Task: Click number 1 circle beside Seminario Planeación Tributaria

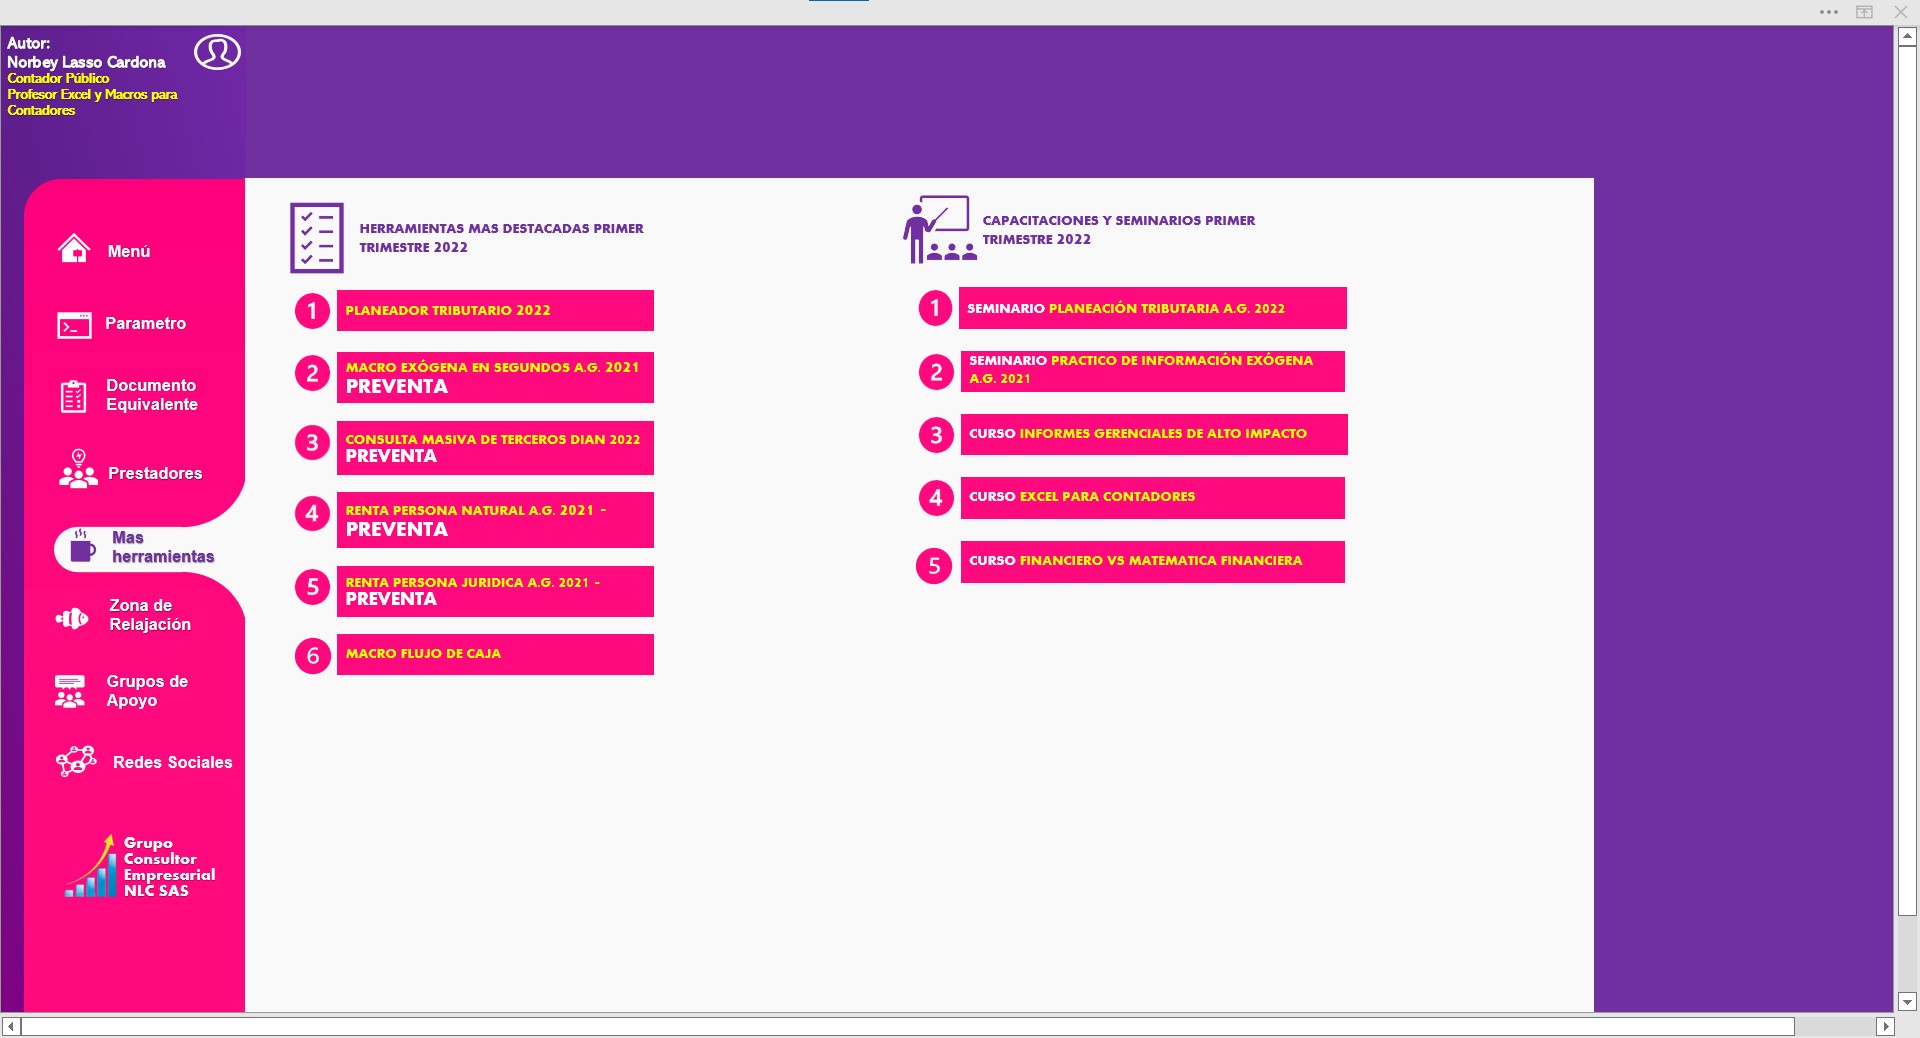Action: pos(936,308)
